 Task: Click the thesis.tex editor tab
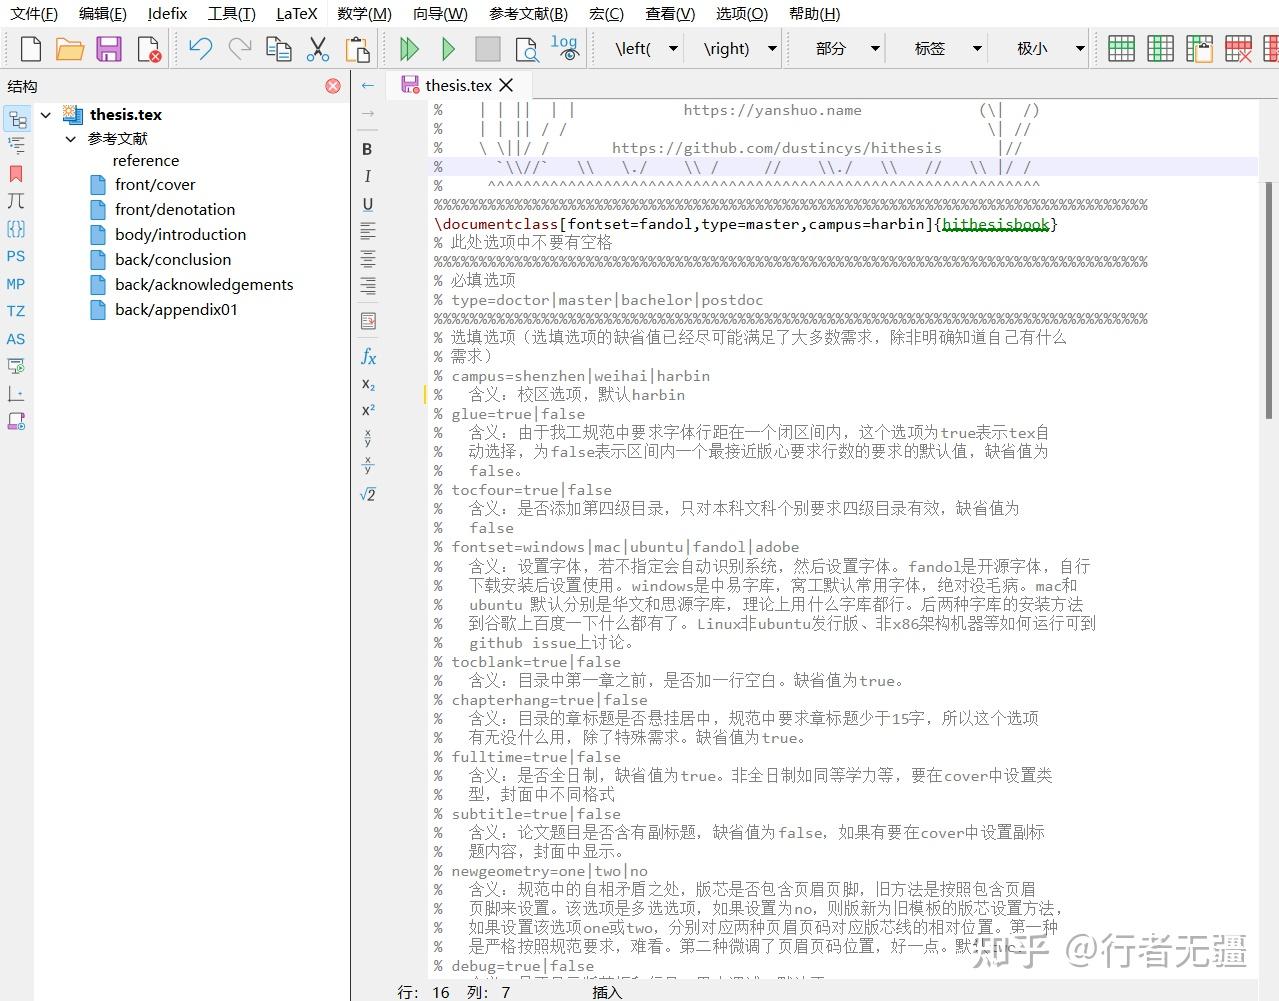click(459, 85)
